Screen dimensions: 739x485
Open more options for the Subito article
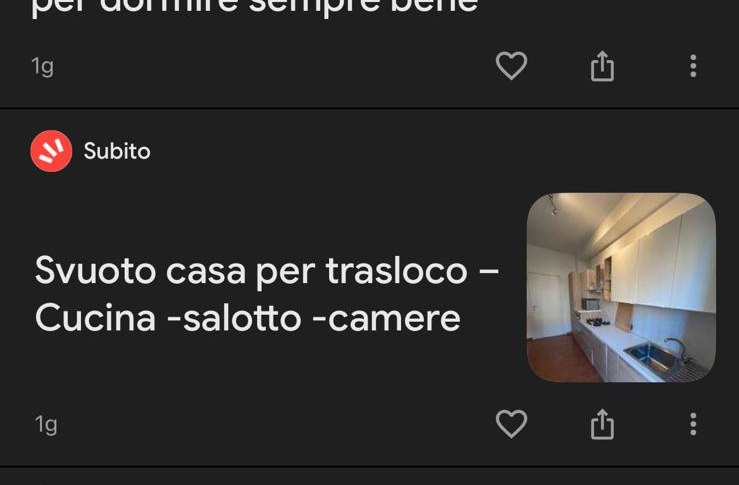tap(693, 424)
